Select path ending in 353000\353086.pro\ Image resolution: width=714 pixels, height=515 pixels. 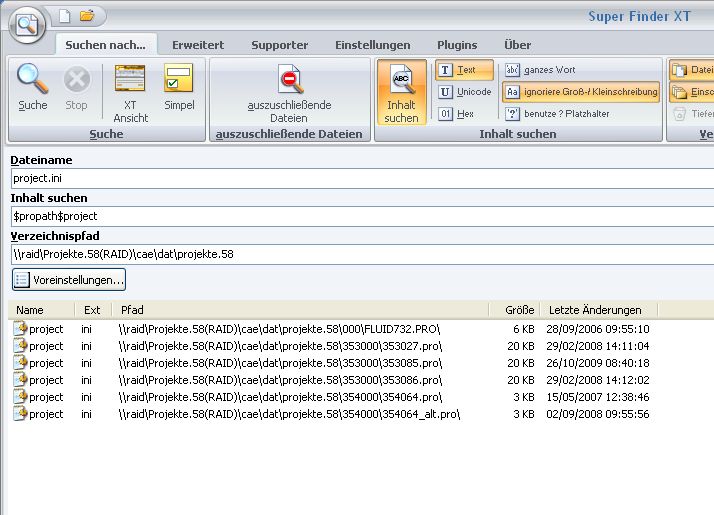point(280,380)
